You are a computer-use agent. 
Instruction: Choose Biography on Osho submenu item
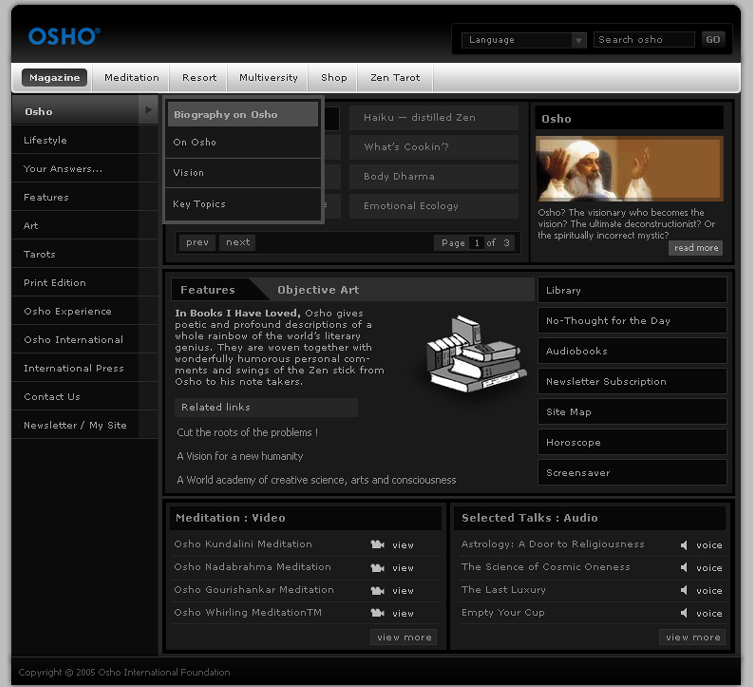243,114
